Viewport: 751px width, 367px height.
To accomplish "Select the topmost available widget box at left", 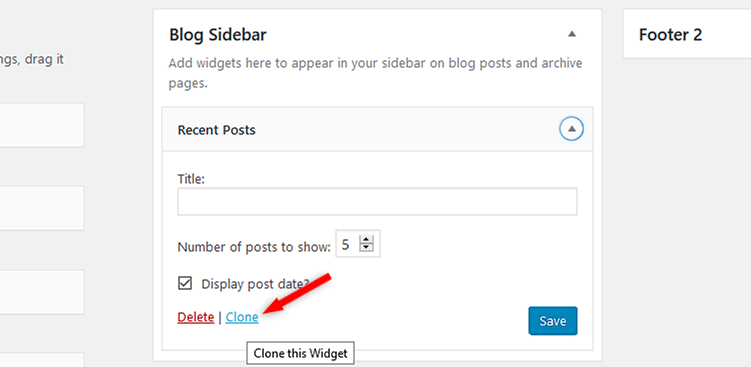I will (x=42, y=125).
